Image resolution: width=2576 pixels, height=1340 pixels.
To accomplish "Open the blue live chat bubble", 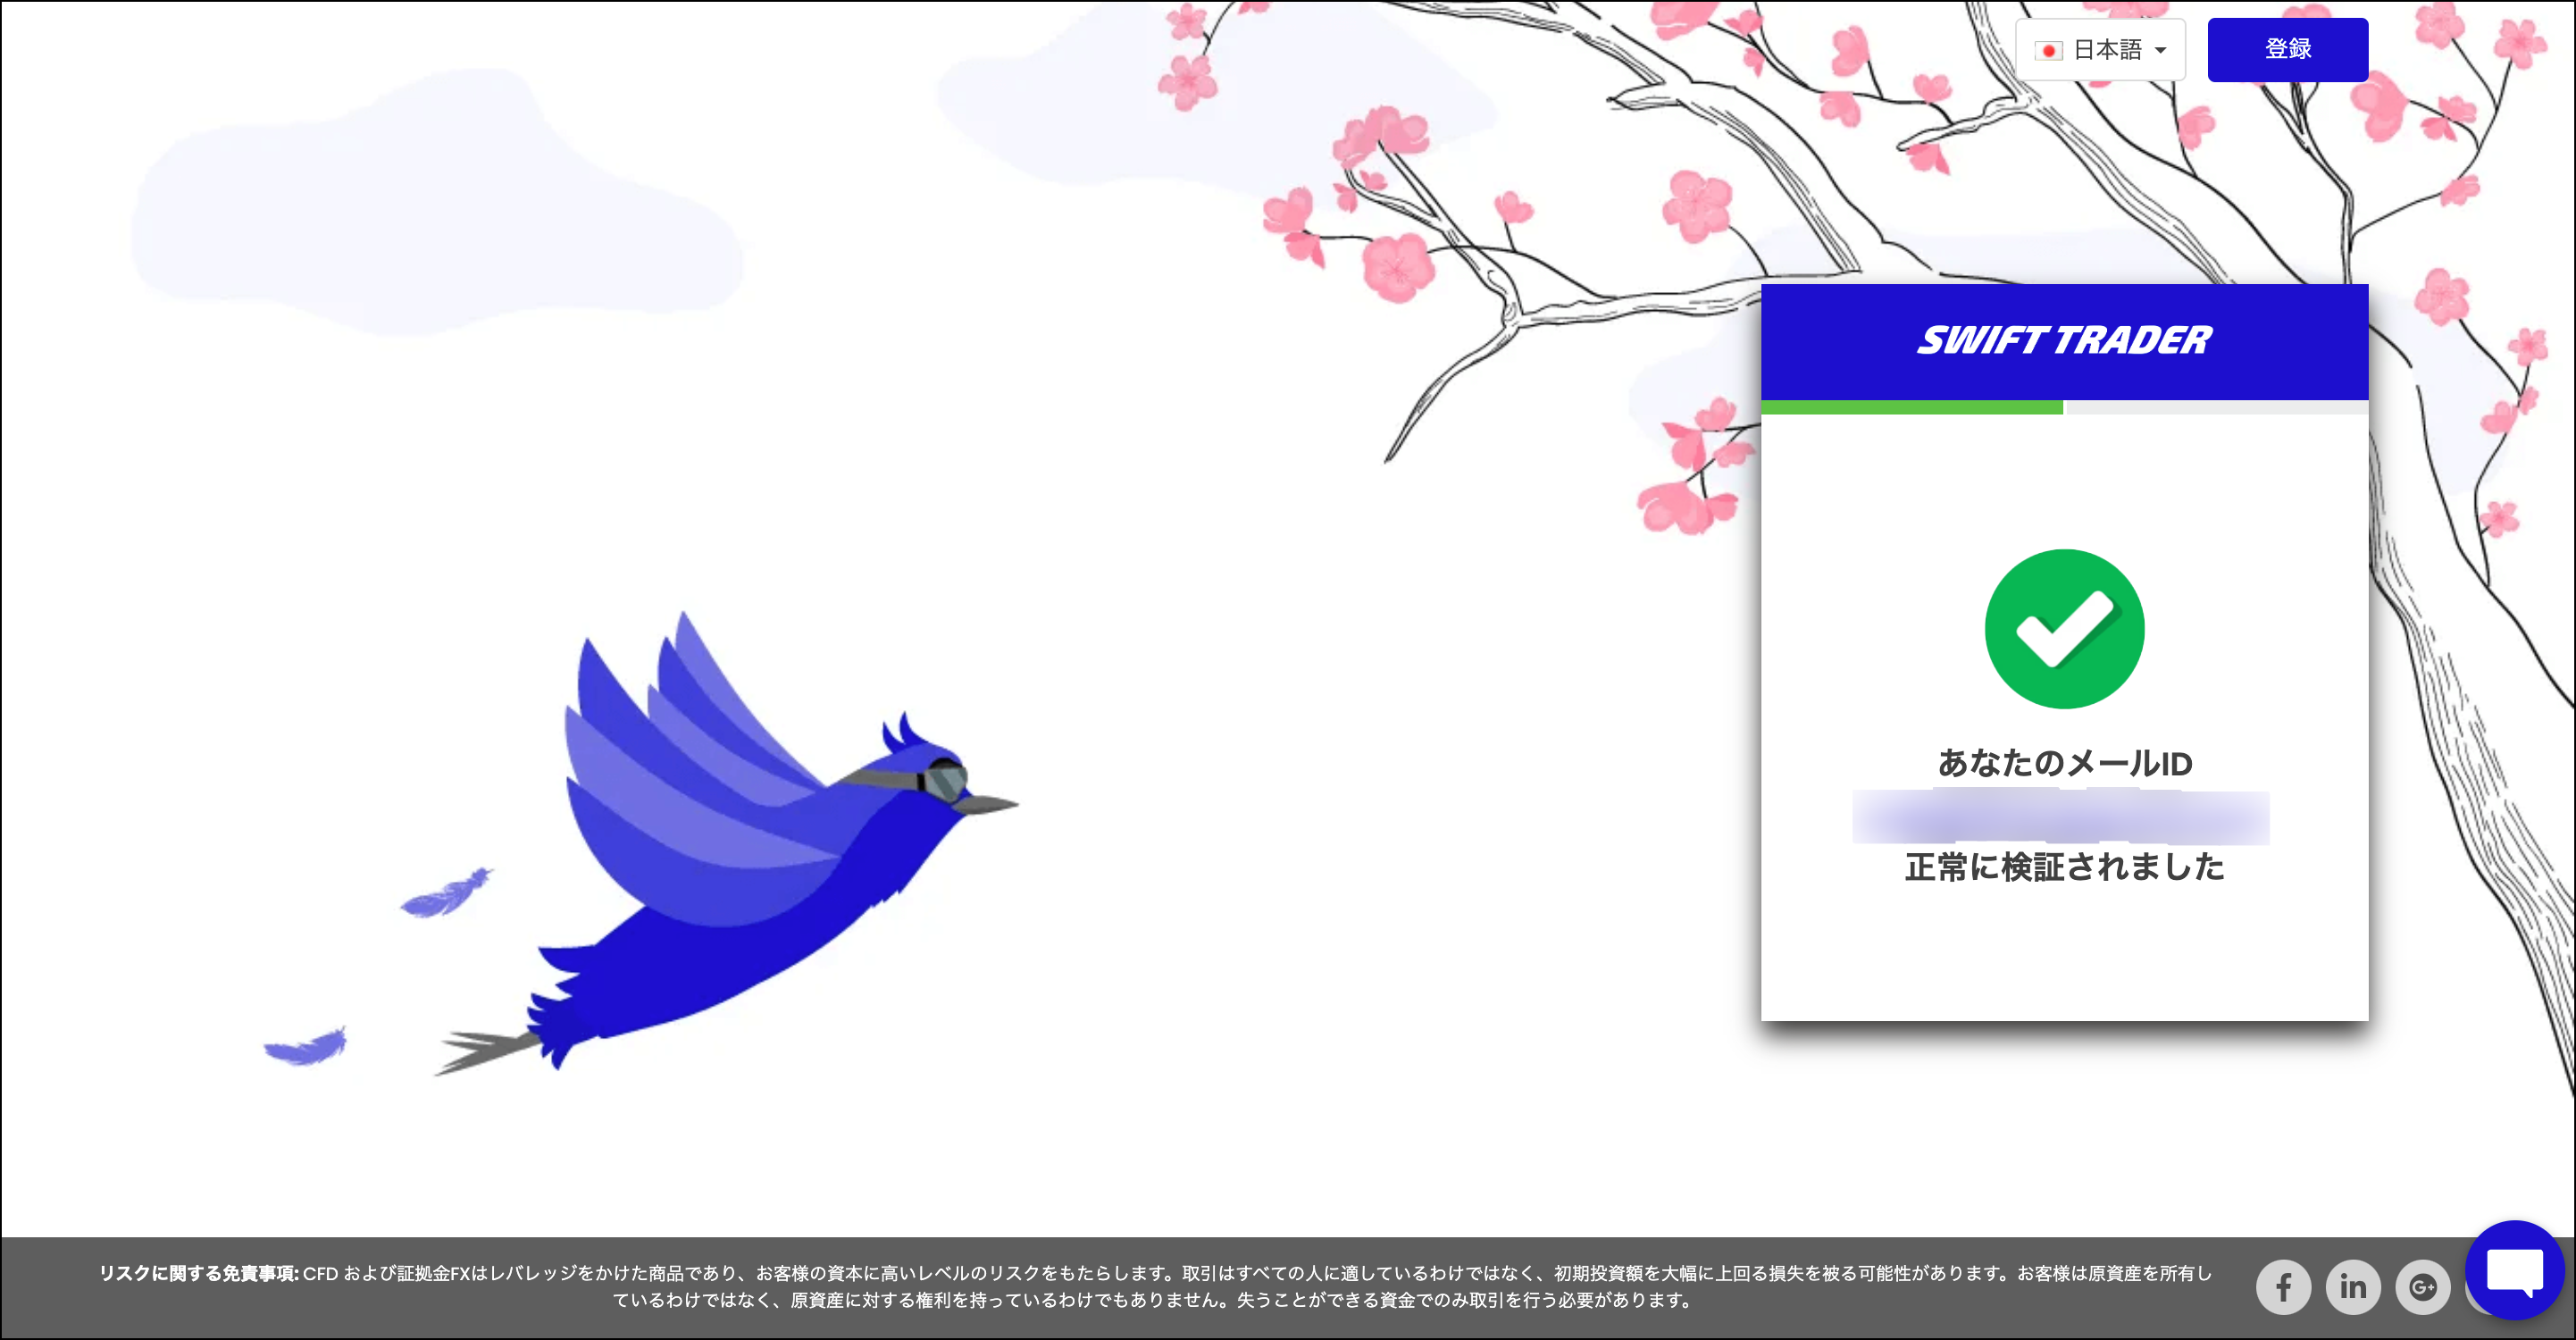I will tap(2514, 1270).
